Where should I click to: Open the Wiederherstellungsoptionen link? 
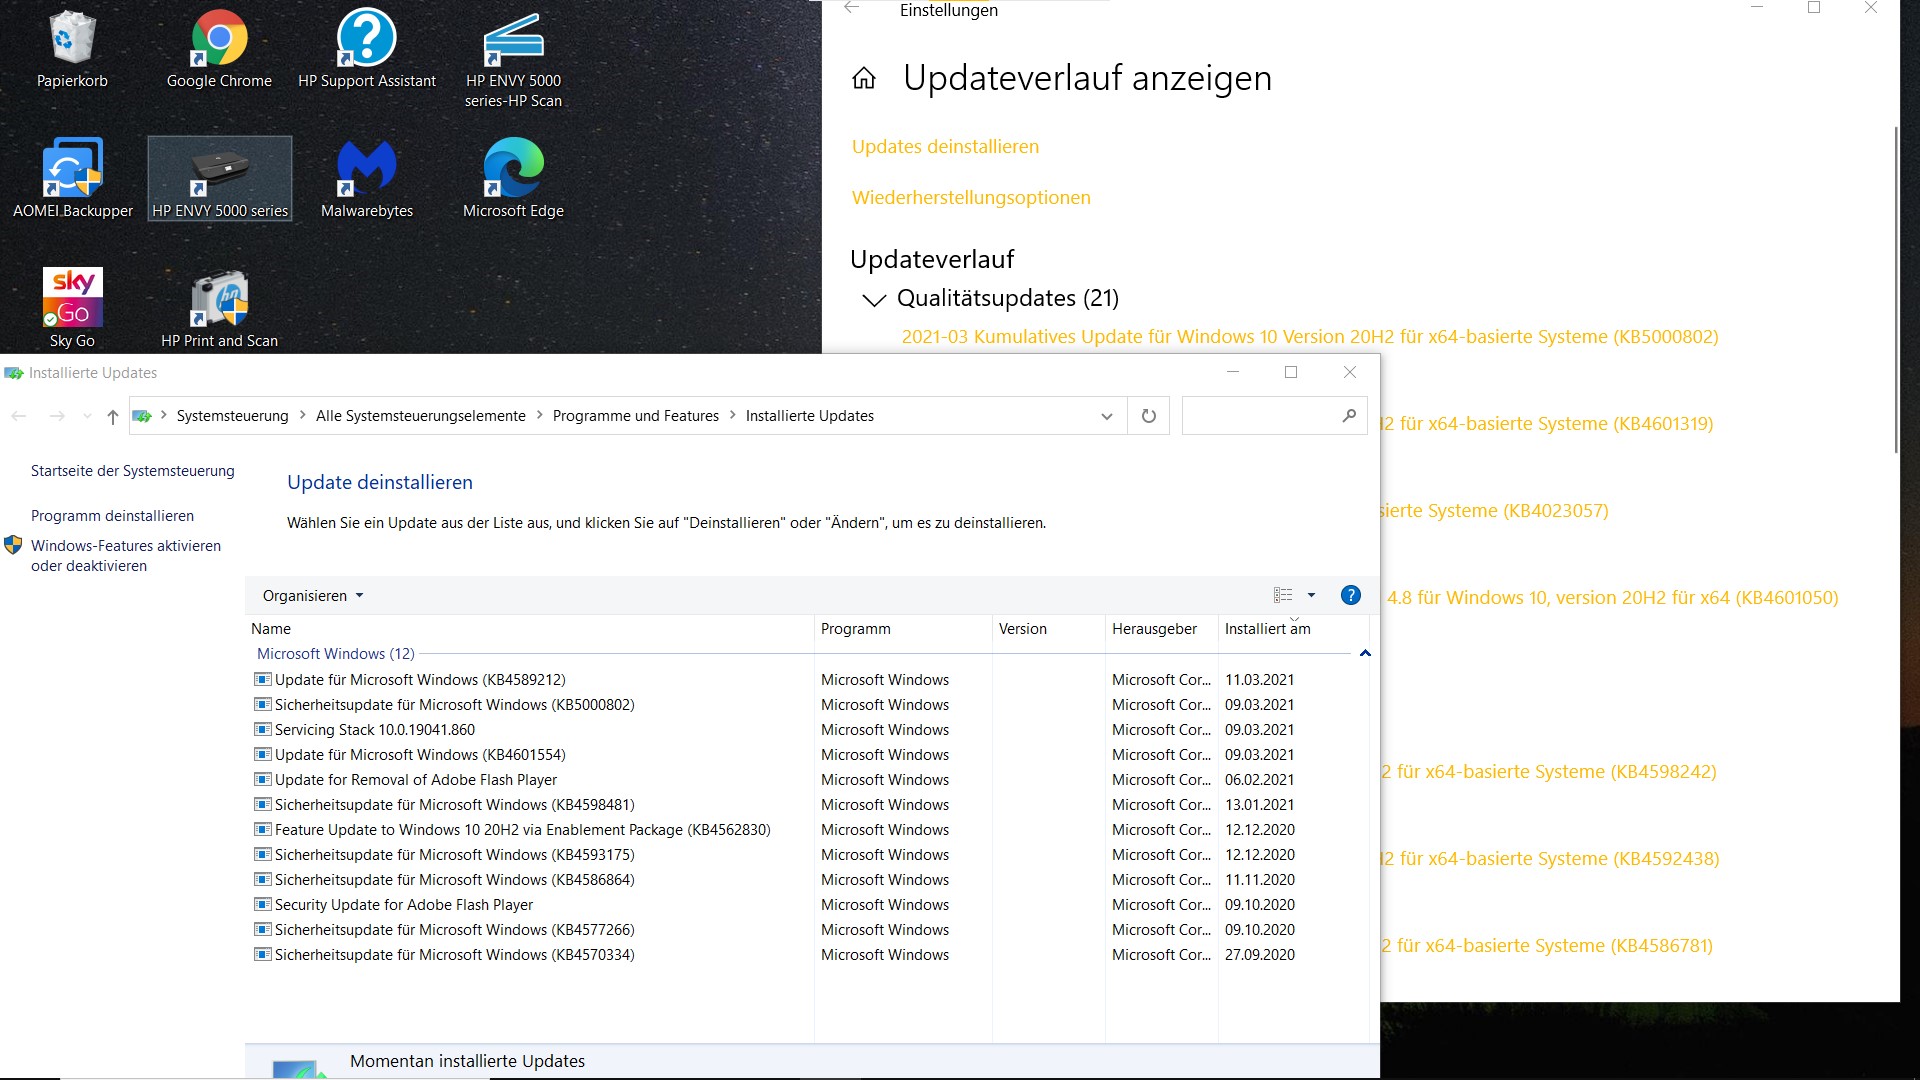click(x=970, y=198)
